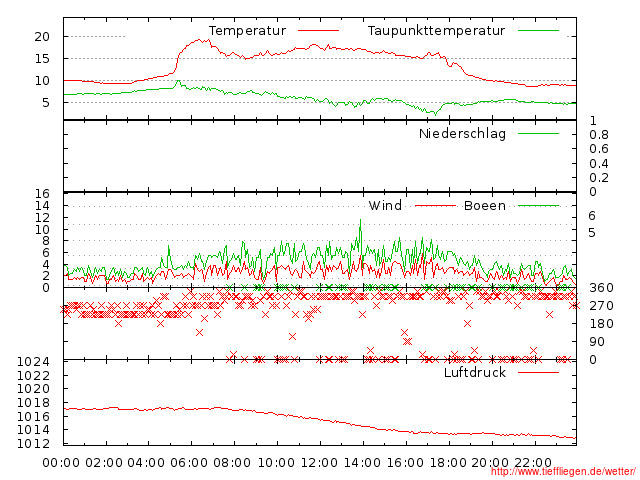
Task: Click the 1012 pressure axis value
Action: click(x=33, y=443)
